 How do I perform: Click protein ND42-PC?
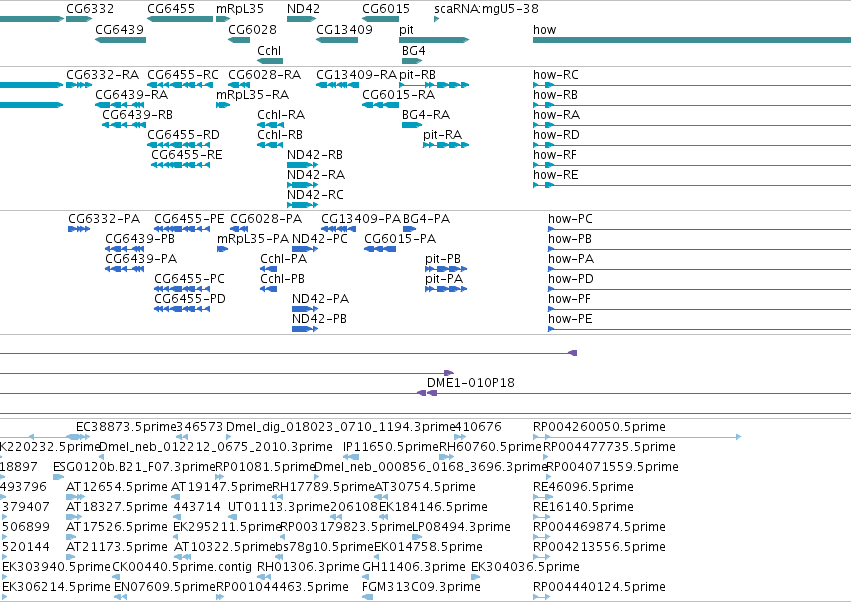[x=320, y=239]
